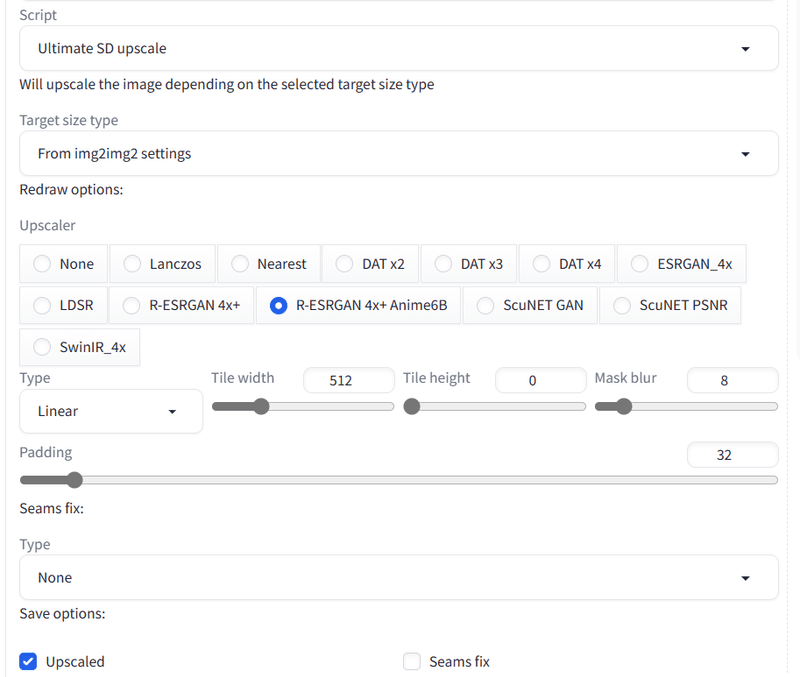Uncheck the Upscaled save option
Viewport: 800px width, 677px height.
coord(27,661)
